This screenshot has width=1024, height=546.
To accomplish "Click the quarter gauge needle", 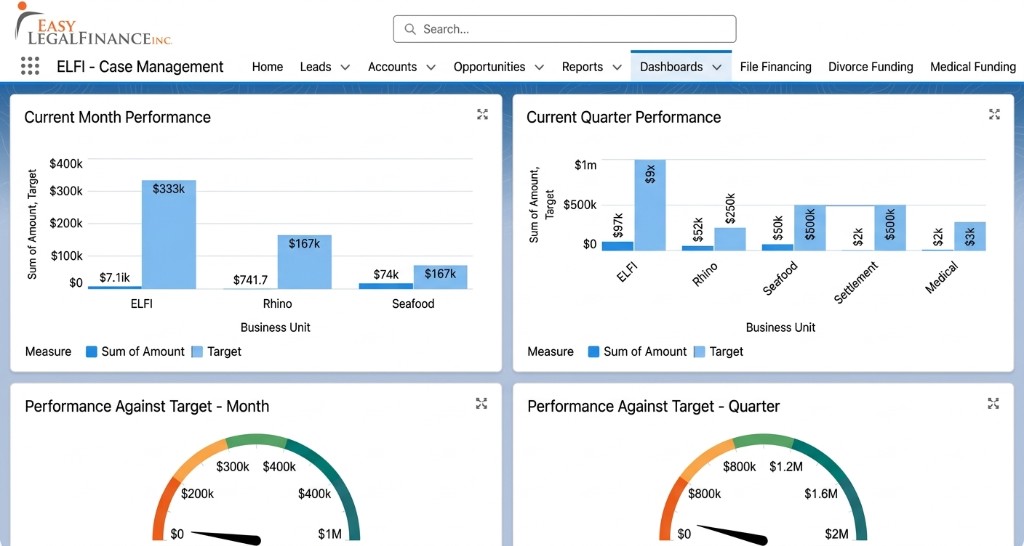I will click(x=733, y=535).
